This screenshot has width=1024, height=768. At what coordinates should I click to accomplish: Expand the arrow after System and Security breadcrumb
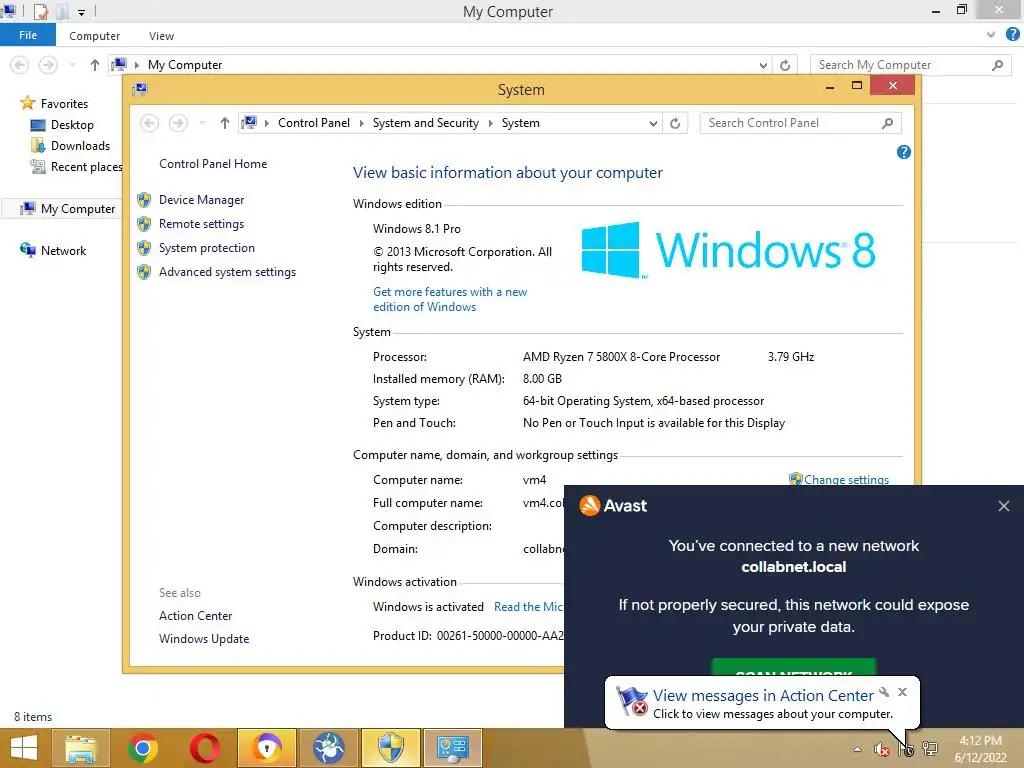click(490, 123)
